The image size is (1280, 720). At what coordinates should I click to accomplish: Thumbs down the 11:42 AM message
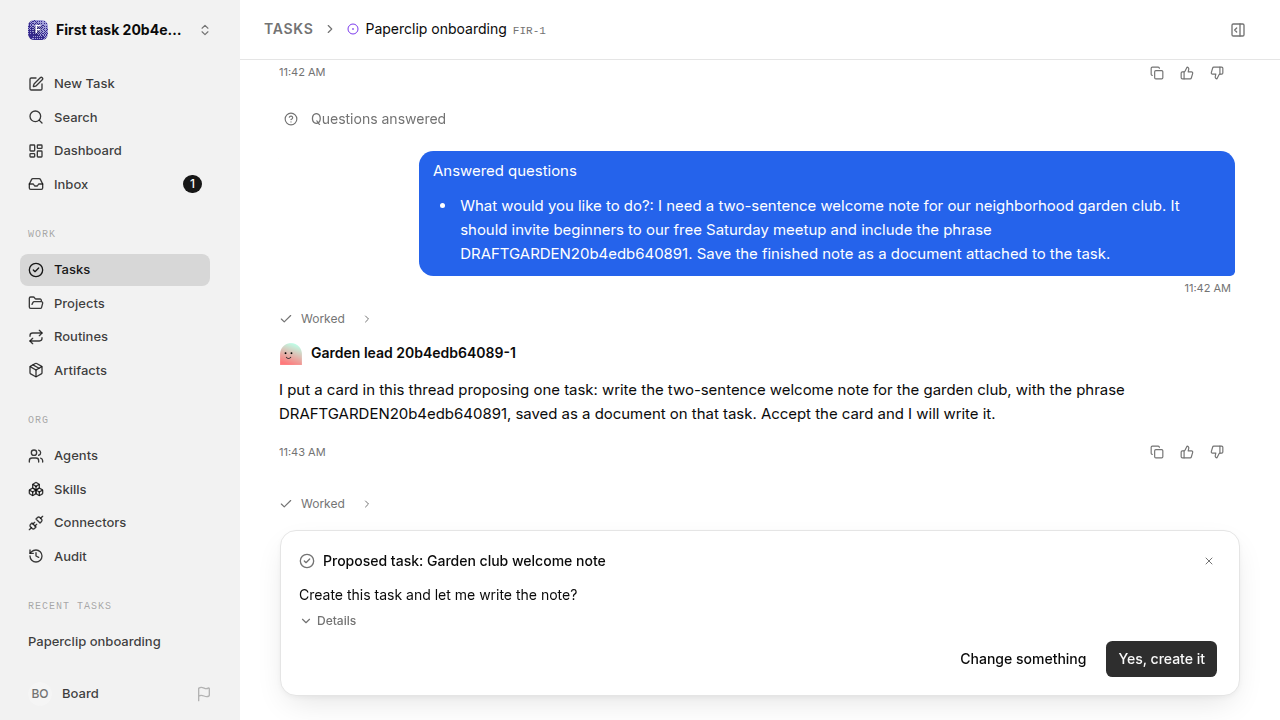point(1217,73)
